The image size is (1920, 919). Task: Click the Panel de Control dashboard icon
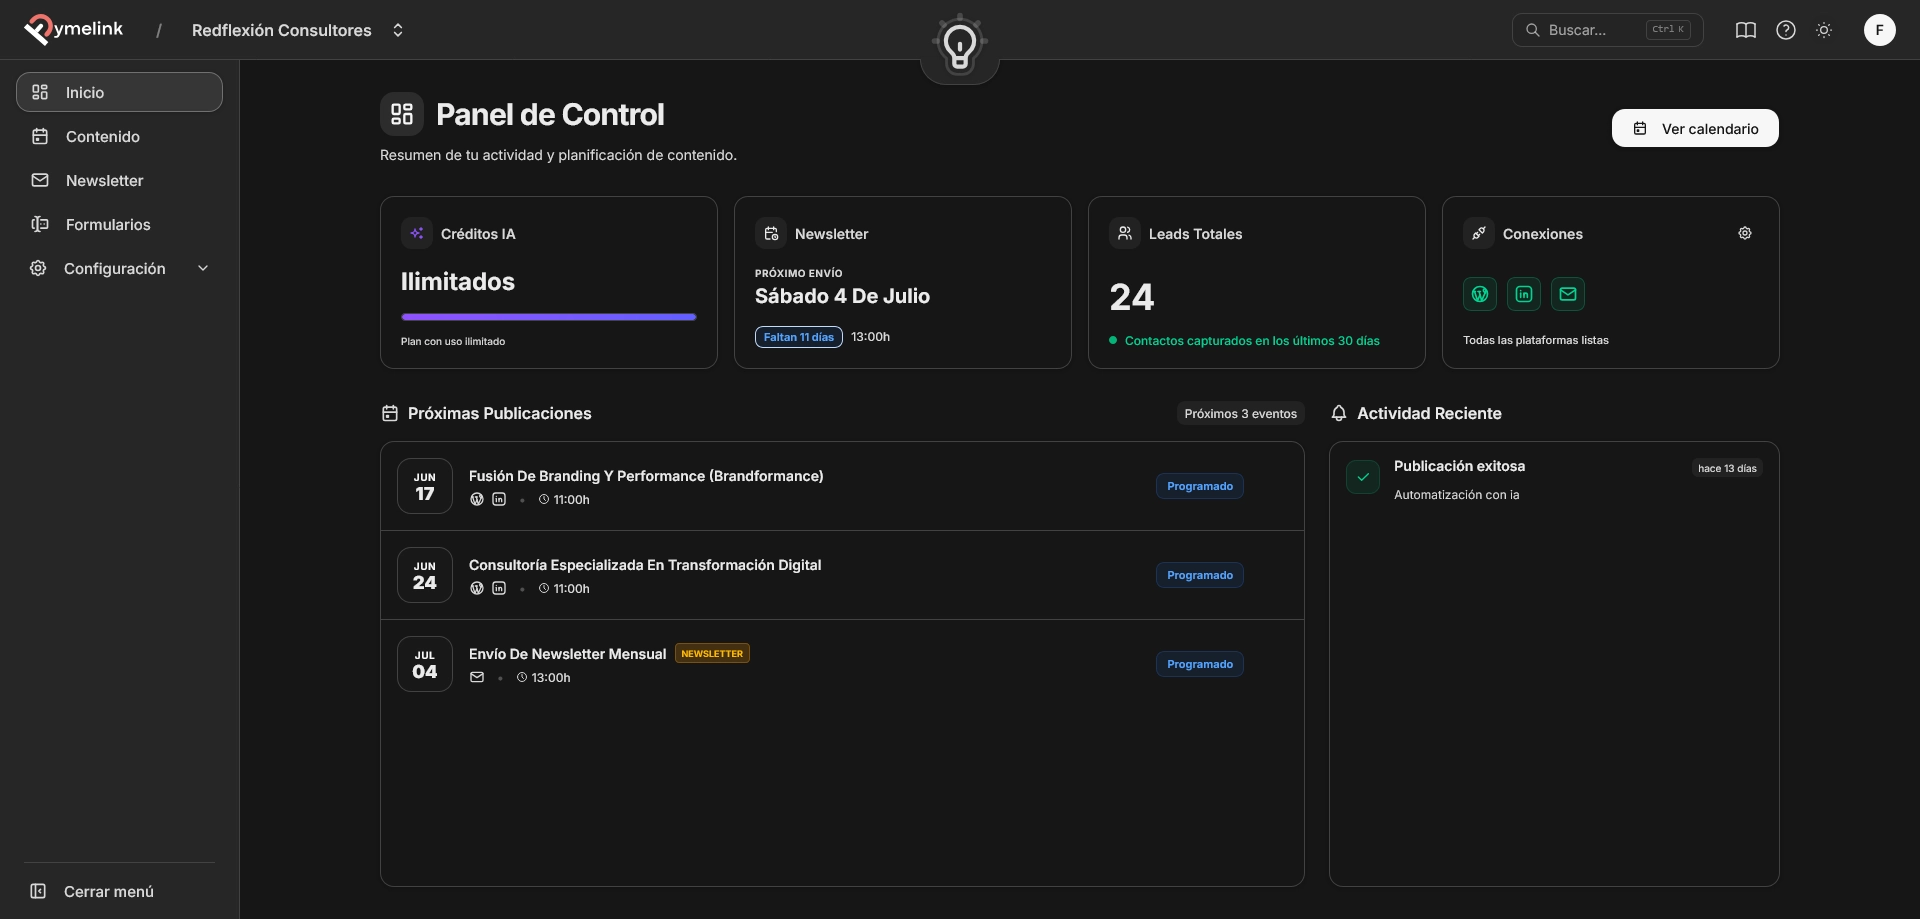[x=402, y=114]
